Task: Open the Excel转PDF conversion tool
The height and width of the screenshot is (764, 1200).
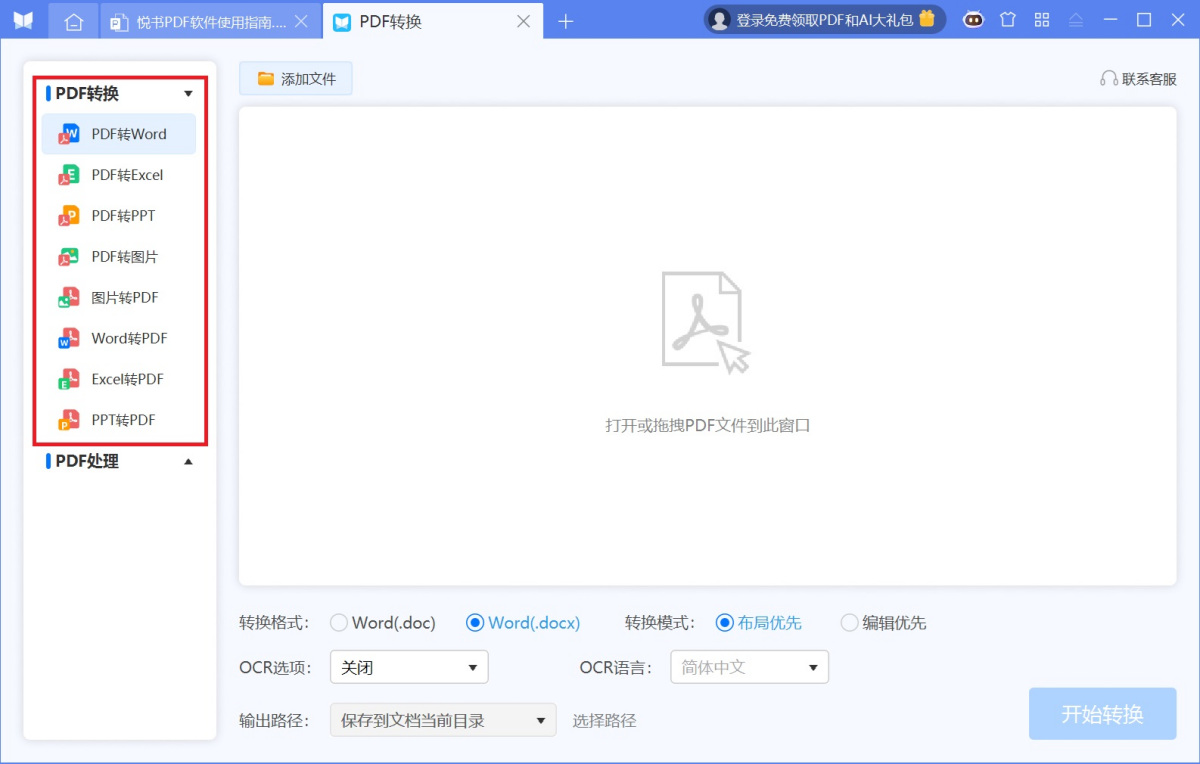Action: 118,378
